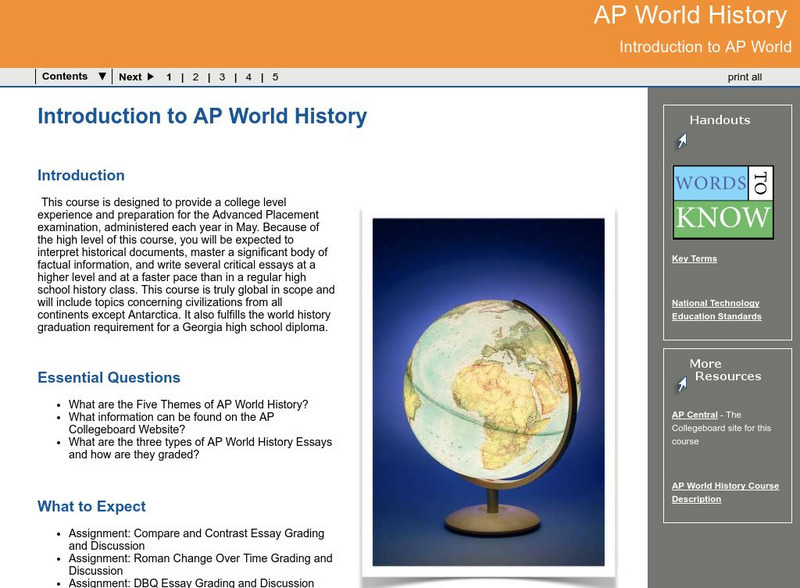Open National Technology Education Standards link

point(716,310)
